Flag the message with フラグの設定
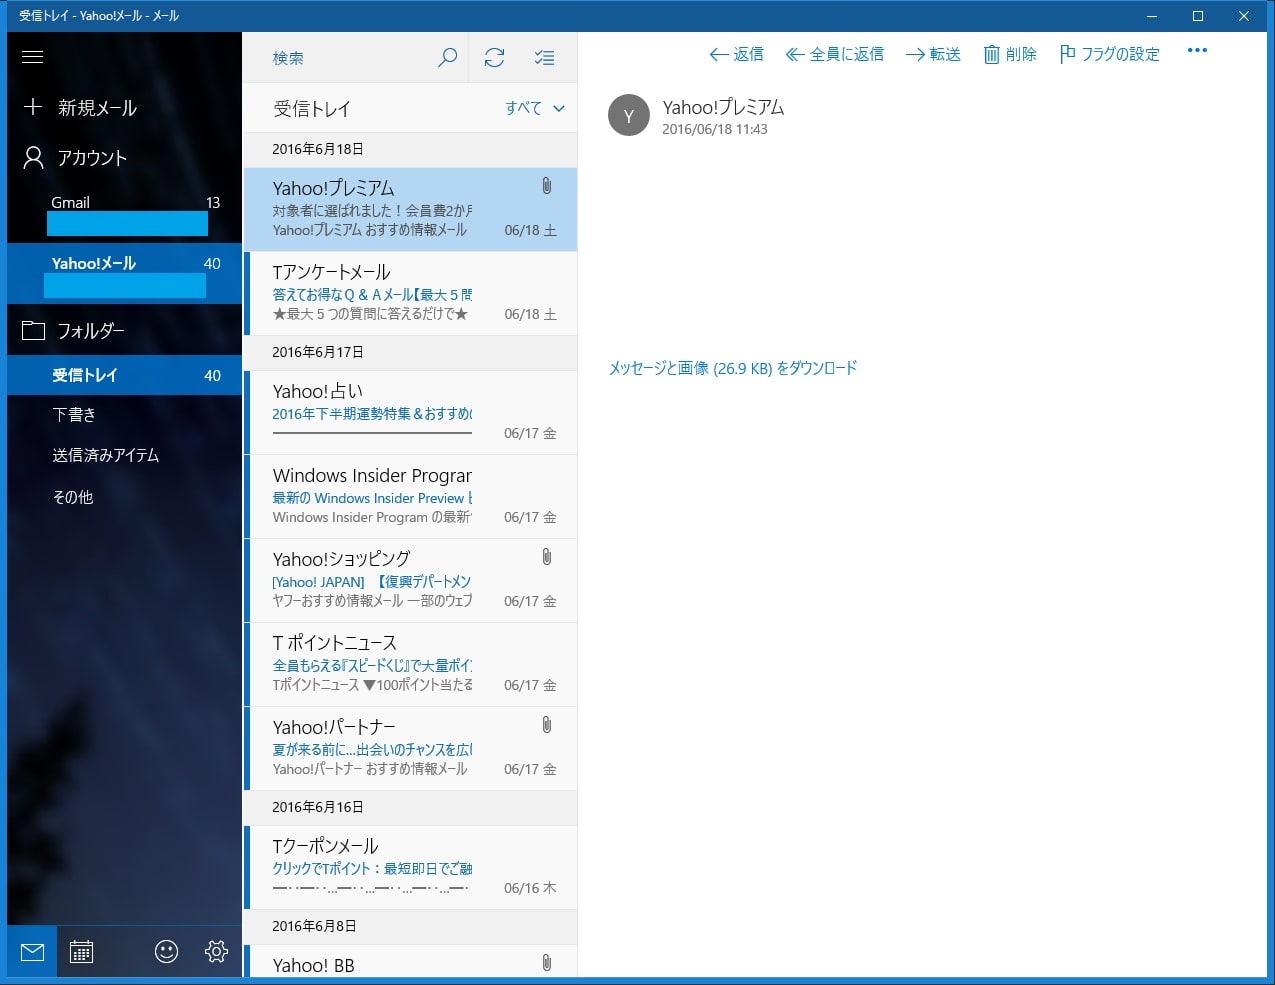This screenshot has height=985, width=1275. (1109, 54)
